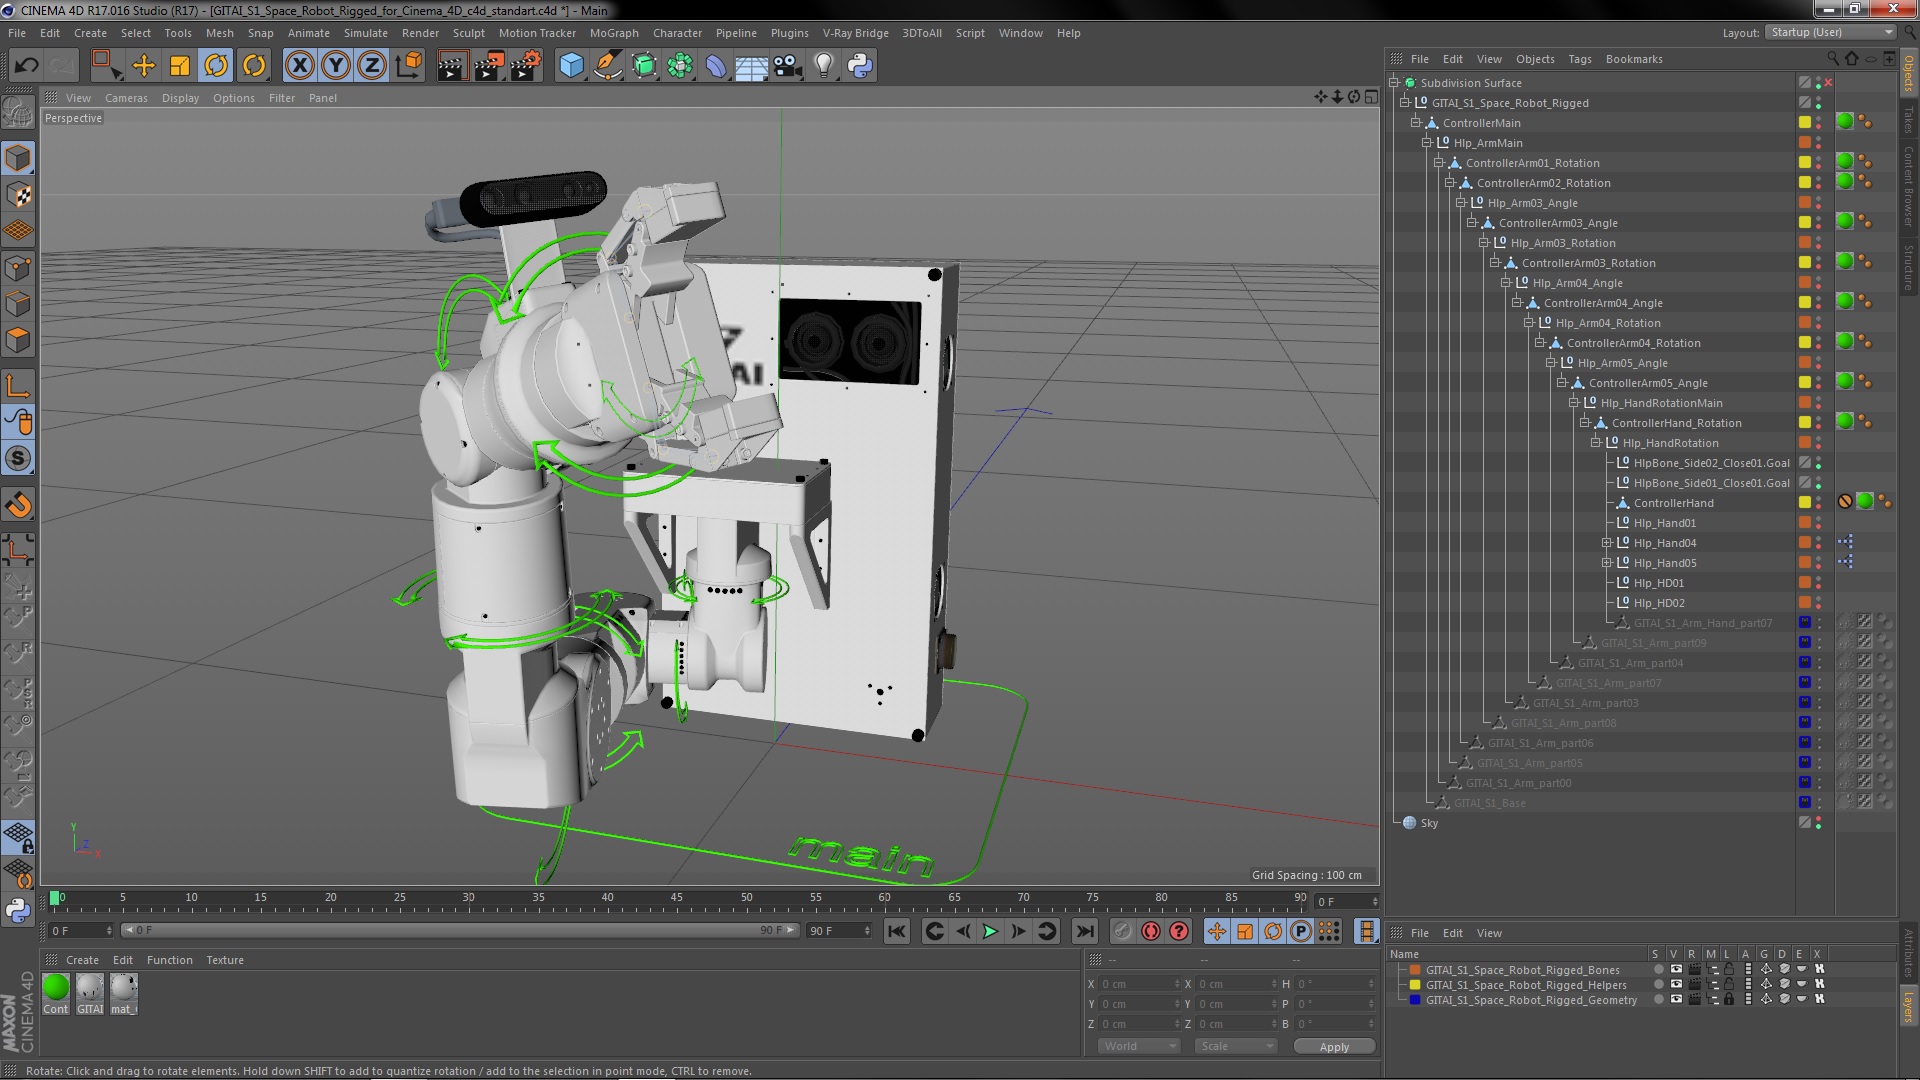Viewport: 1920px width, 1080px height.
Task: Open keyframe help question icon
Action: click(x=1179, y=931)
